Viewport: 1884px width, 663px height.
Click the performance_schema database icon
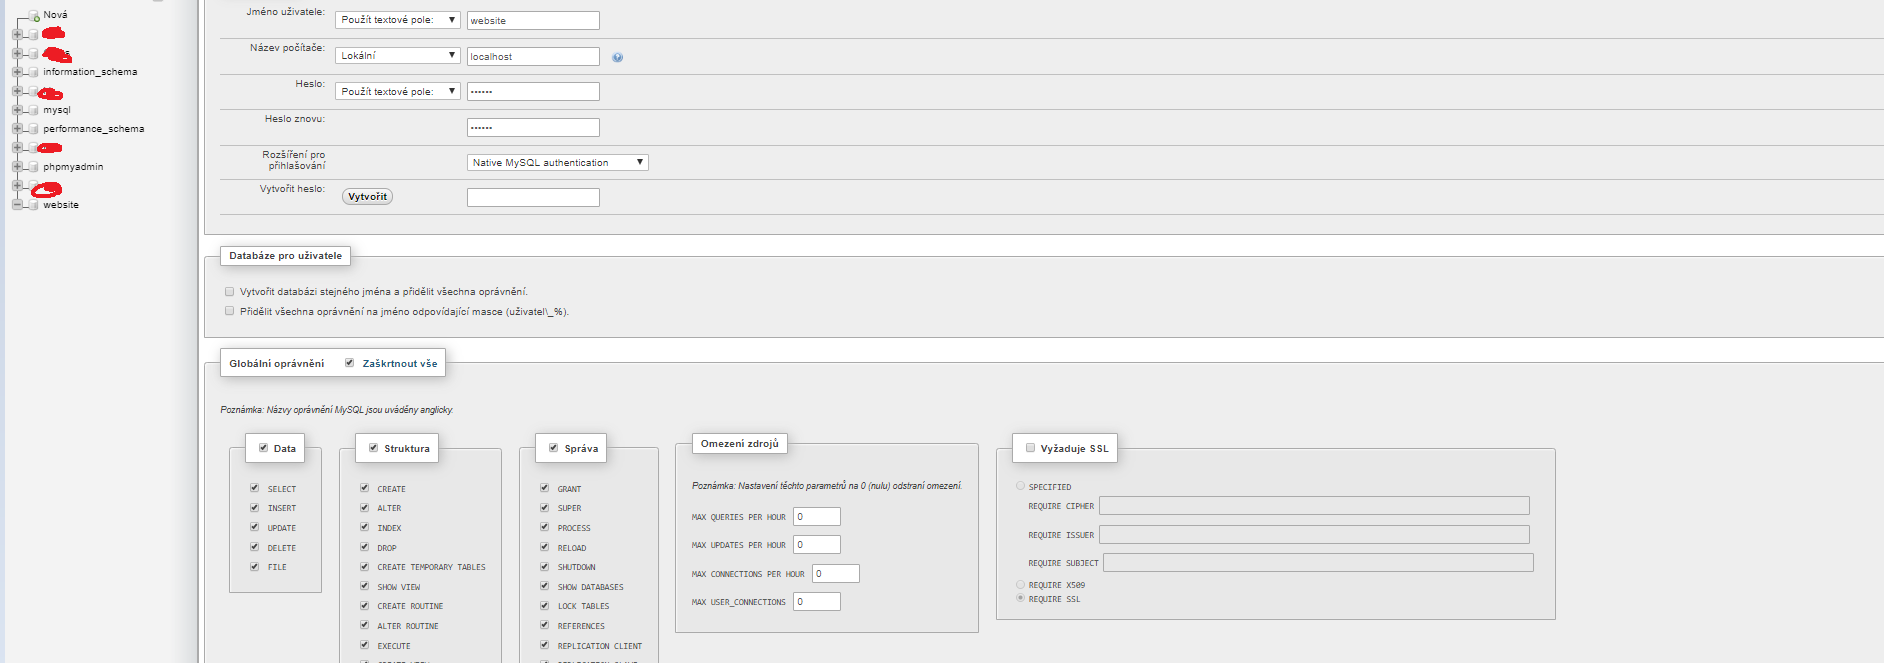[x=33, y=129]
